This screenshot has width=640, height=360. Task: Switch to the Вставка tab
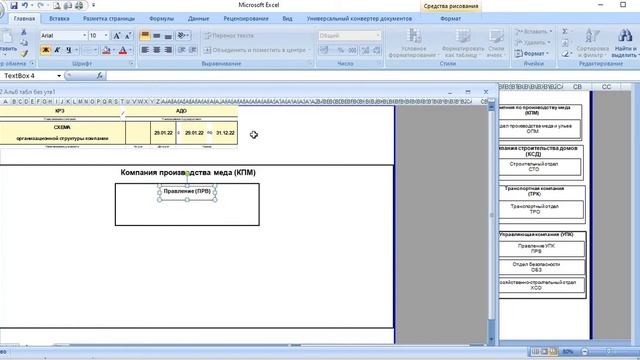coord(59,18)
